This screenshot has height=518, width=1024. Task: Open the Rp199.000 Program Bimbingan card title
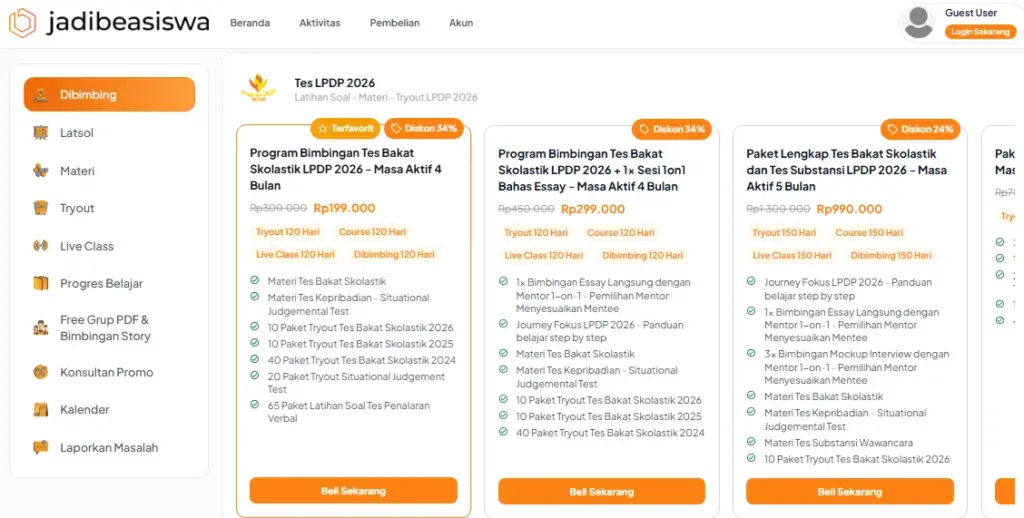[x=346, y=169]
